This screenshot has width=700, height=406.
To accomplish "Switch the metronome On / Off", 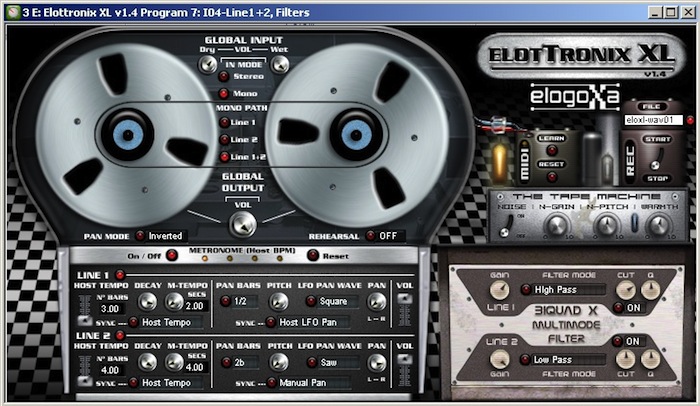I will tap(171, 255).
